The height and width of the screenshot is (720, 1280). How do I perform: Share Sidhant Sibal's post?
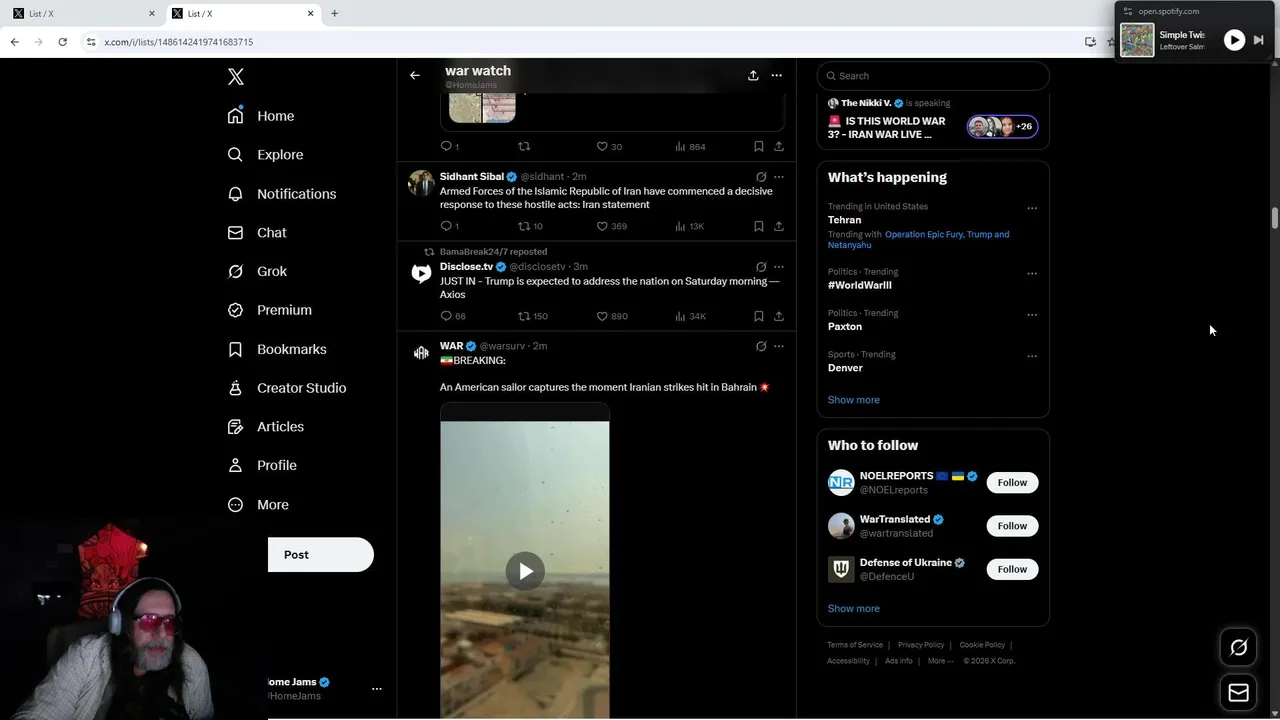(x=778, y=226)
